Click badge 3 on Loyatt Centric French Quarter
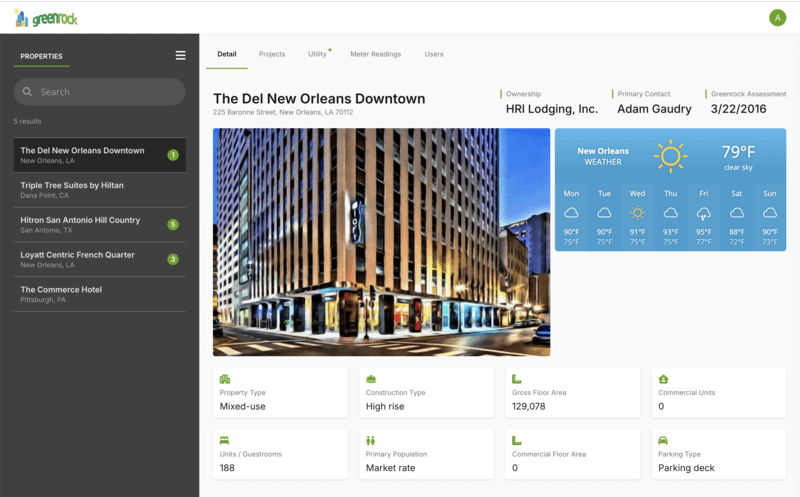 [x=173, y=259]
